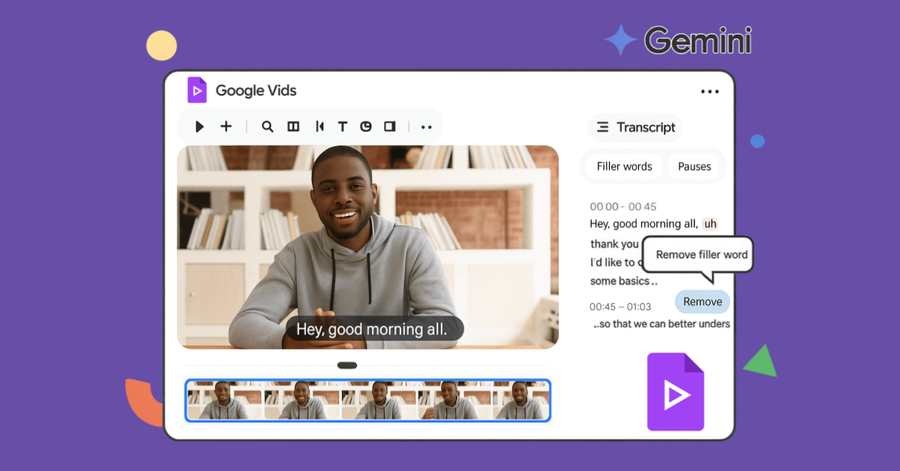
Task: Open the timer clock tool
Action: point(366,126)
